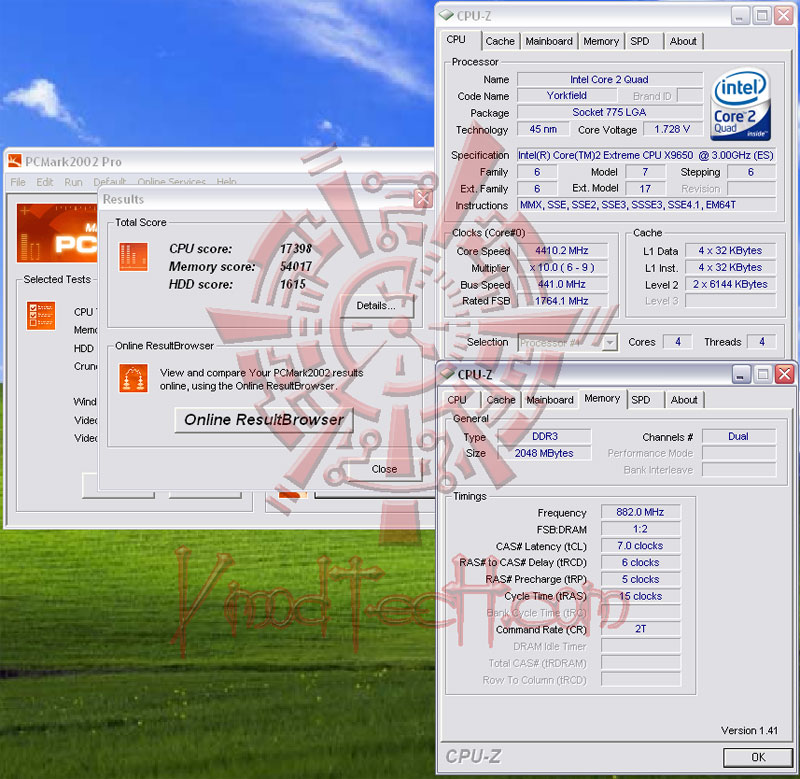Click Details button in Results dialog

point(376,306)
